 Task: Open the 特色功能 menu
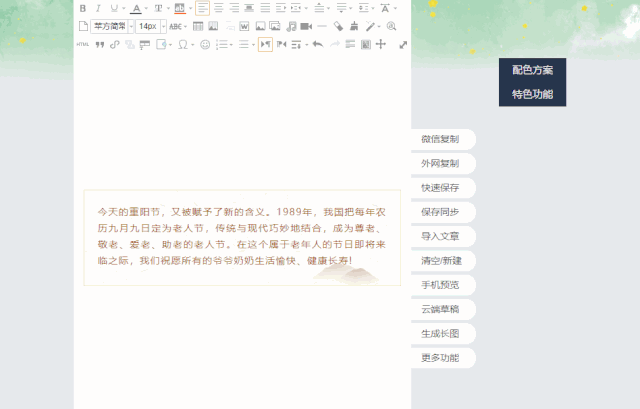point(532,94)
